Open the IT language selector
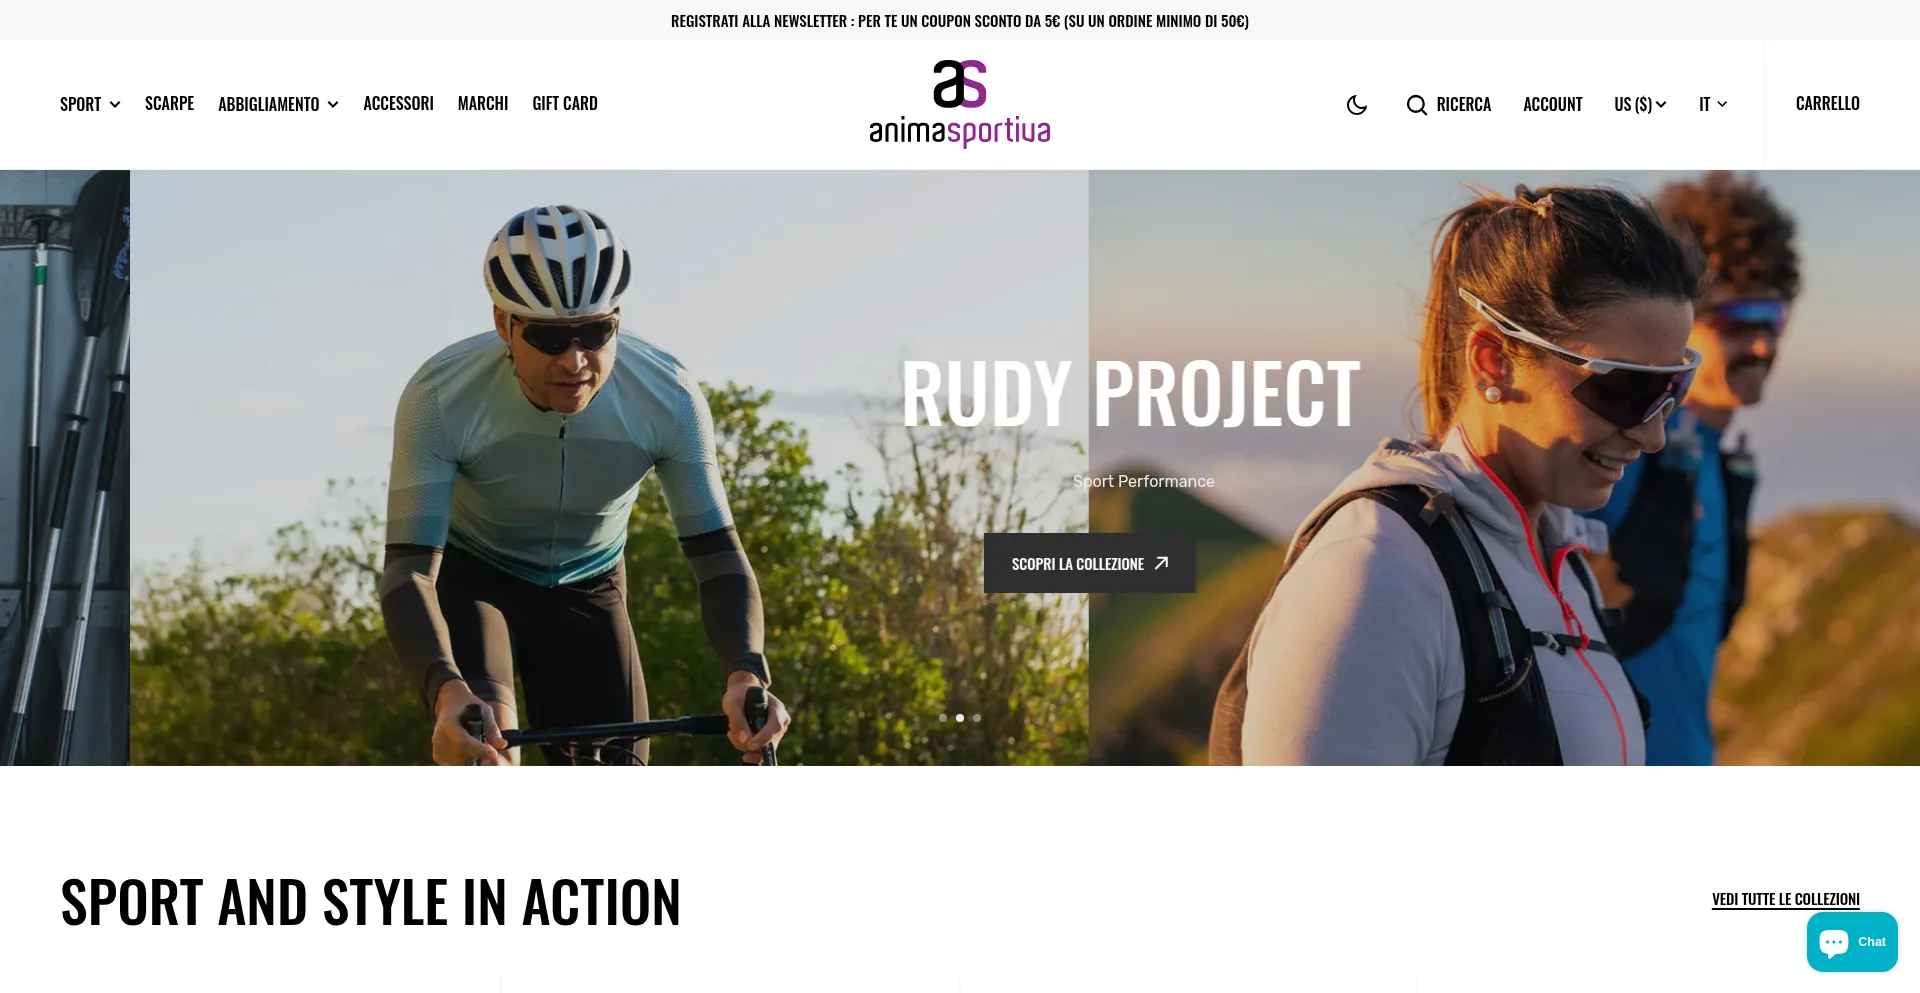The height and width of the screenshot is (993, 1920). coord(1713,104)
